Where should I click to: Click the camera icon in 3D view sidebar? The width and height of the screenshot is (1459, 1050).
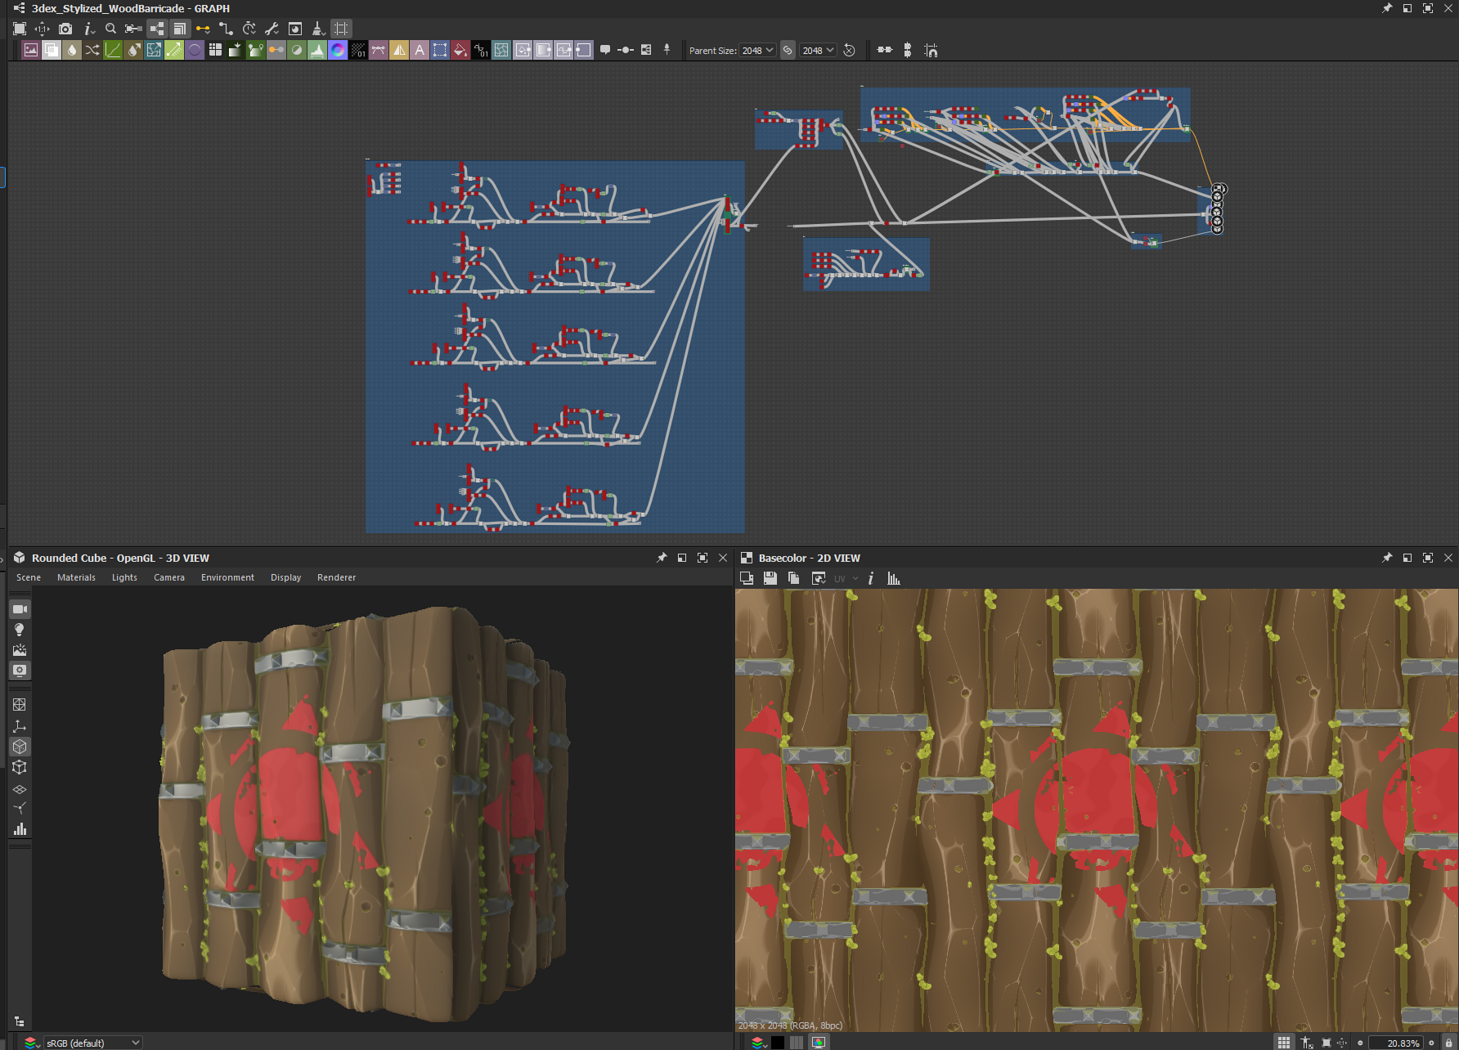point(19,609)
